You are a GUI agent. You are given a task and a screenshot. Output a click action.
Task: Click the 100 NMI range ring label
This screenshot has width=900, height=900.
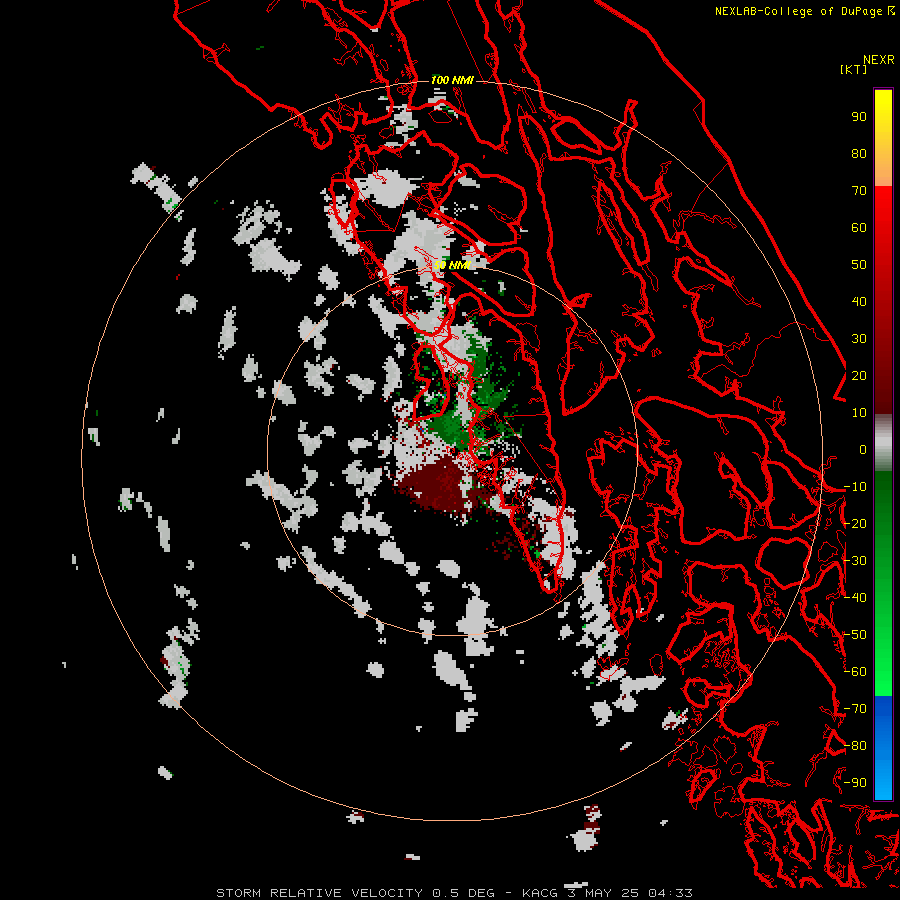[x=452, y=80]
